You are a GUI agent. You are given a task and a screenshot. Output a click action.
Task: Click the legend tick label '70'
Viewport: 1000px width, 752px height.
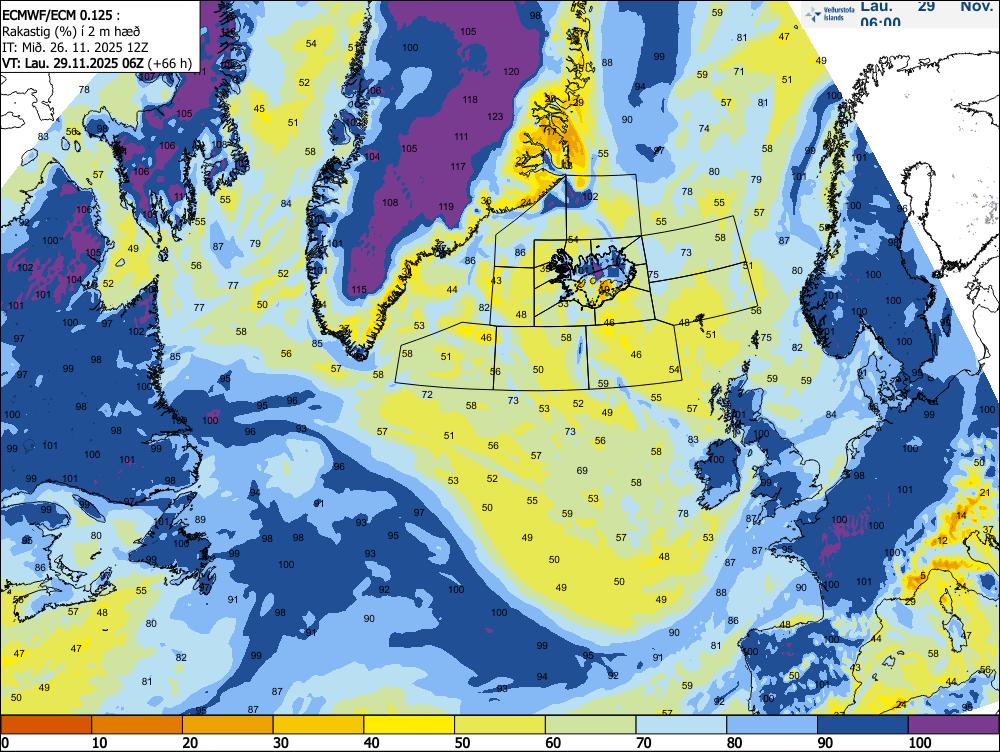click(x=643, y=742)
